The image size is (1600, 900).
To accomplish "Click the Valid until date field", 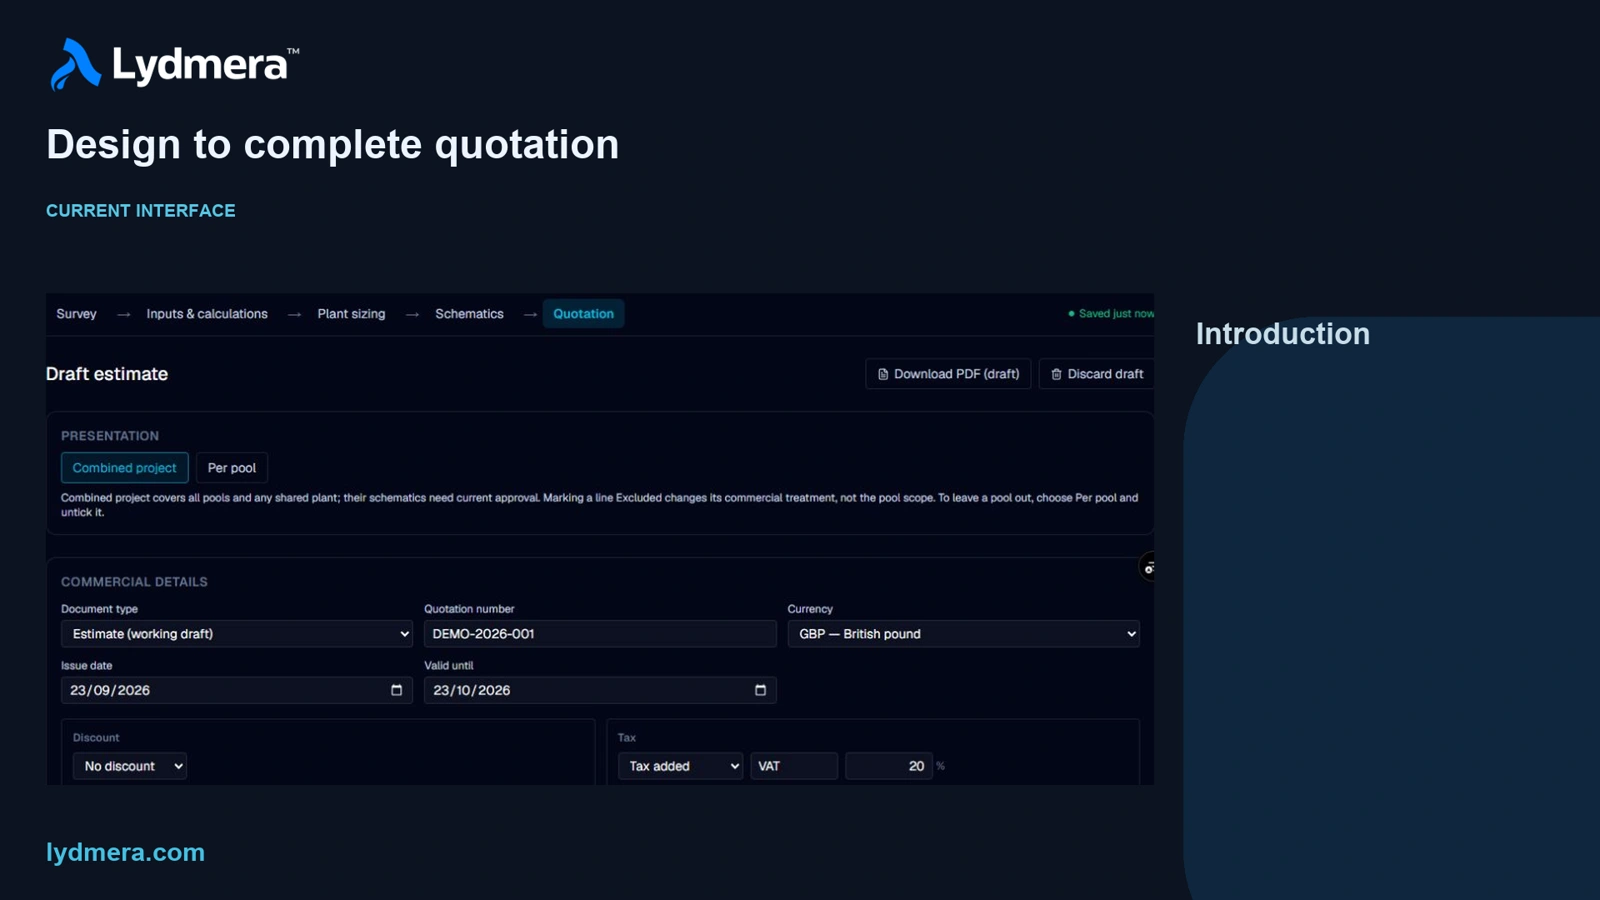I will coord(600,690).
